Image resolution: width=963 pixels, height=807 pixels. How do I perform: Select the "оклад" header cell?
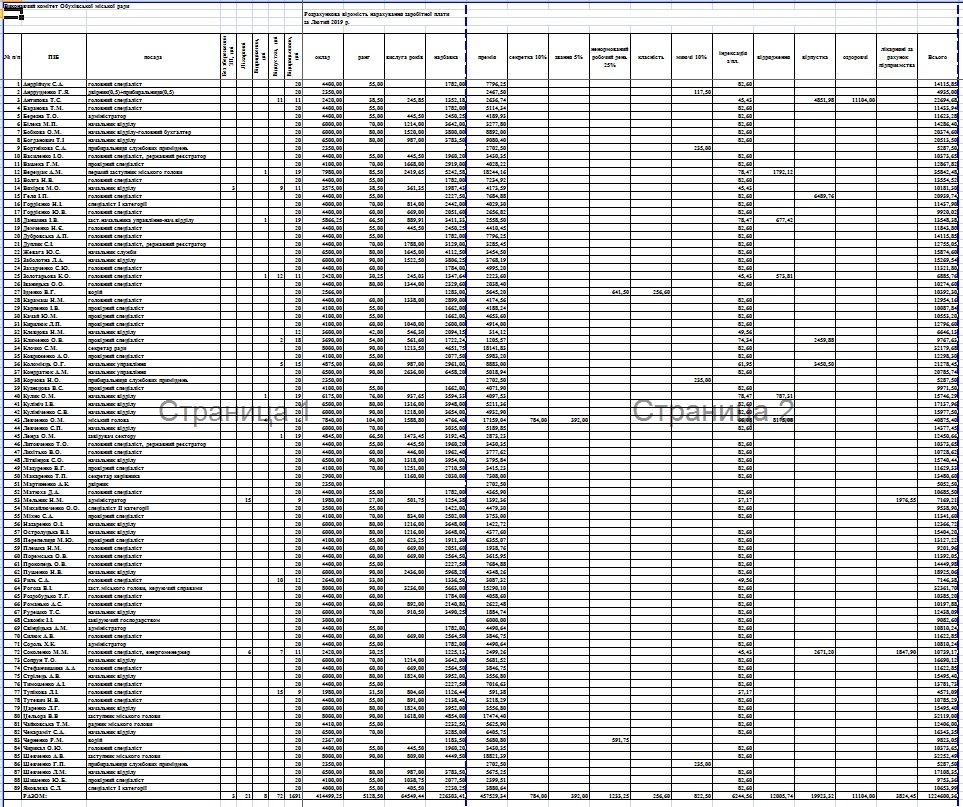tap(323, 57)
